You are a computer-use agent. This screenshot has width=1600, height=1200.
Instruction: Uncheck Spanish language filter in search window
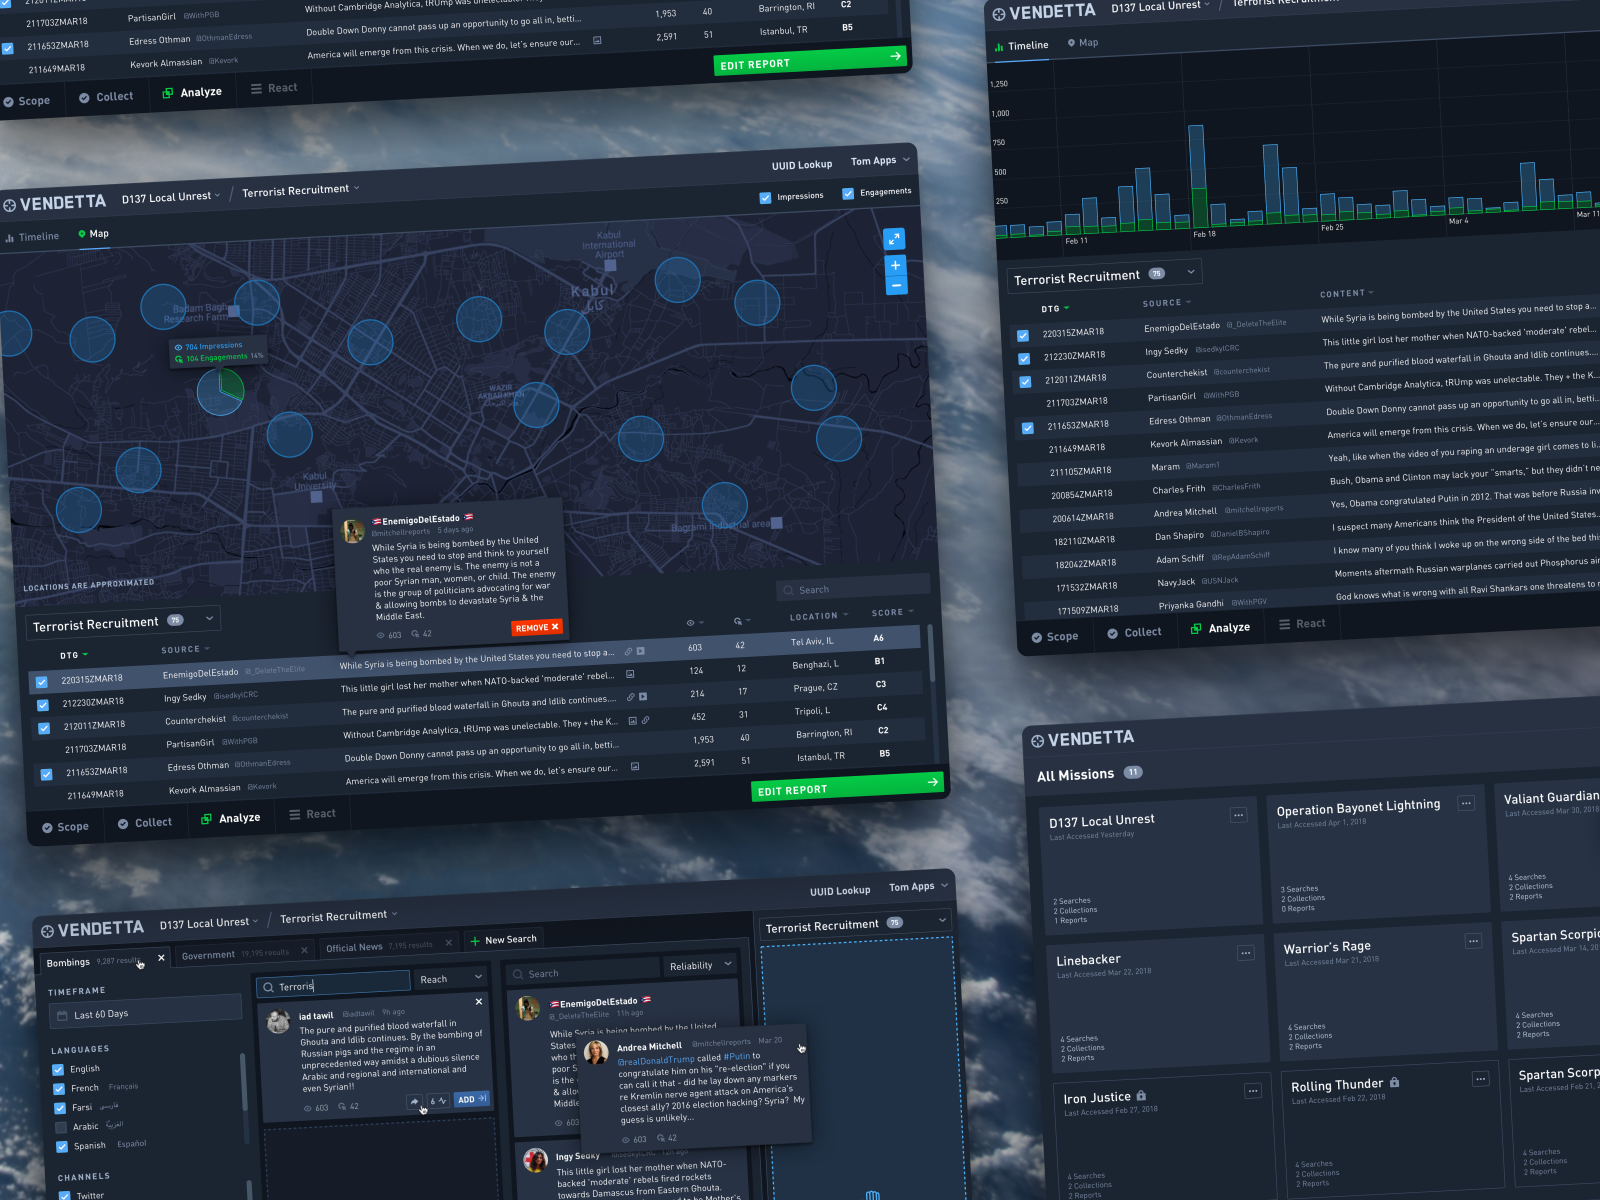click(x=61, y=1147)
